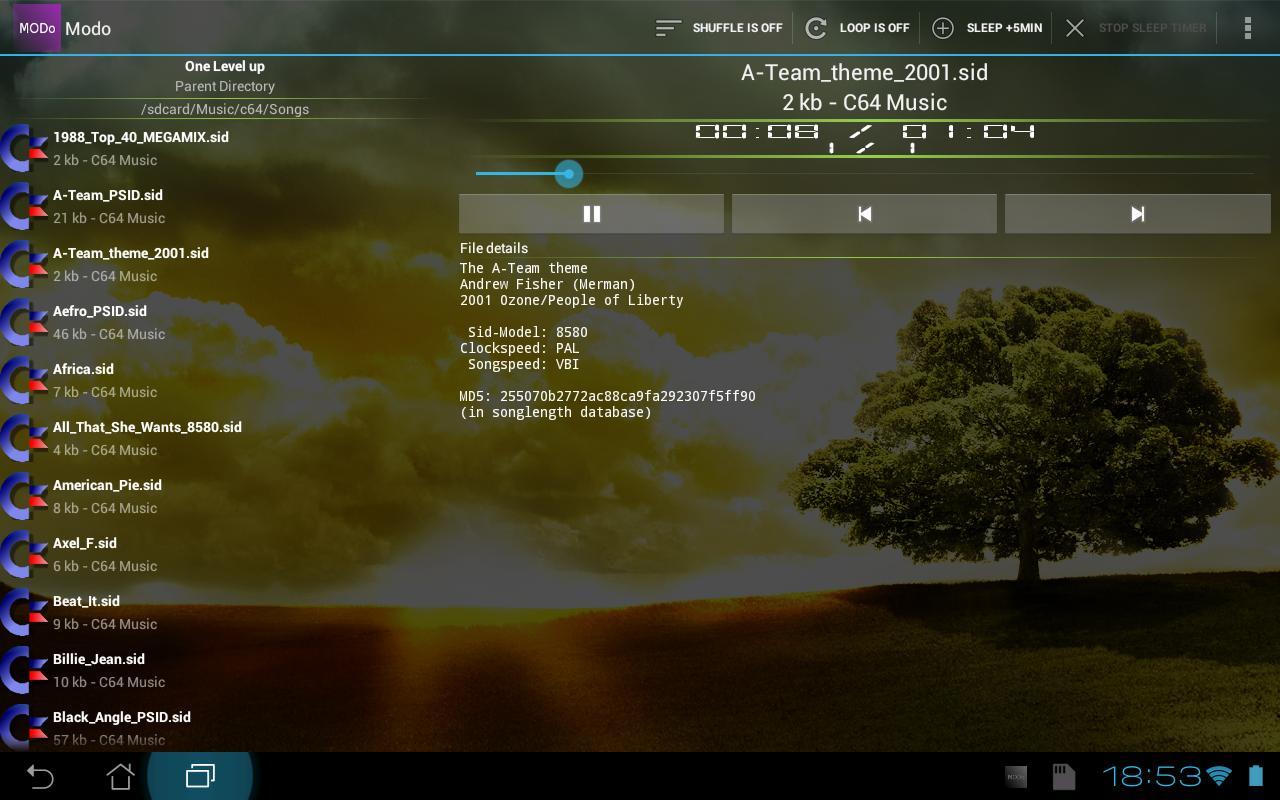Image resolution: width=1280 pixels, height=800 pixels.
Task: Click the shuffle lines icon
Action: (668, 28)
